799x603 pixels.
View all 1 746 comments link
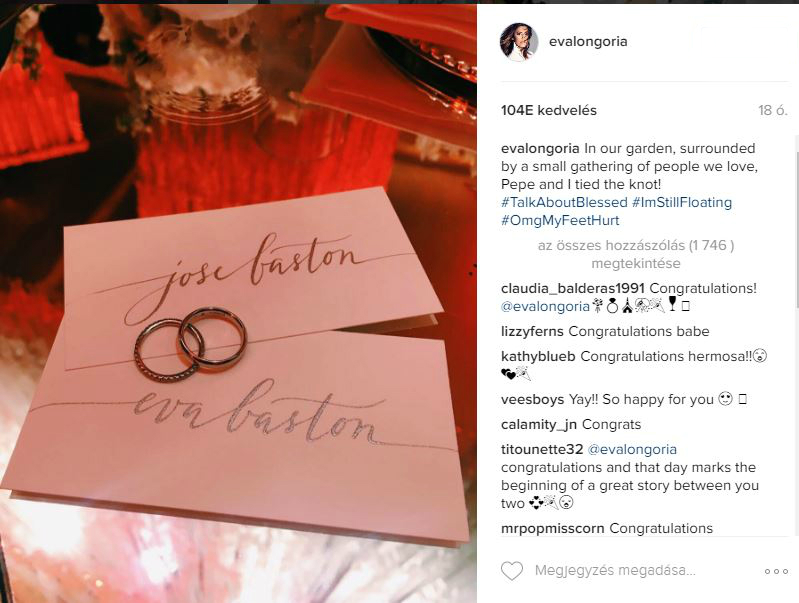click(635, 254)
